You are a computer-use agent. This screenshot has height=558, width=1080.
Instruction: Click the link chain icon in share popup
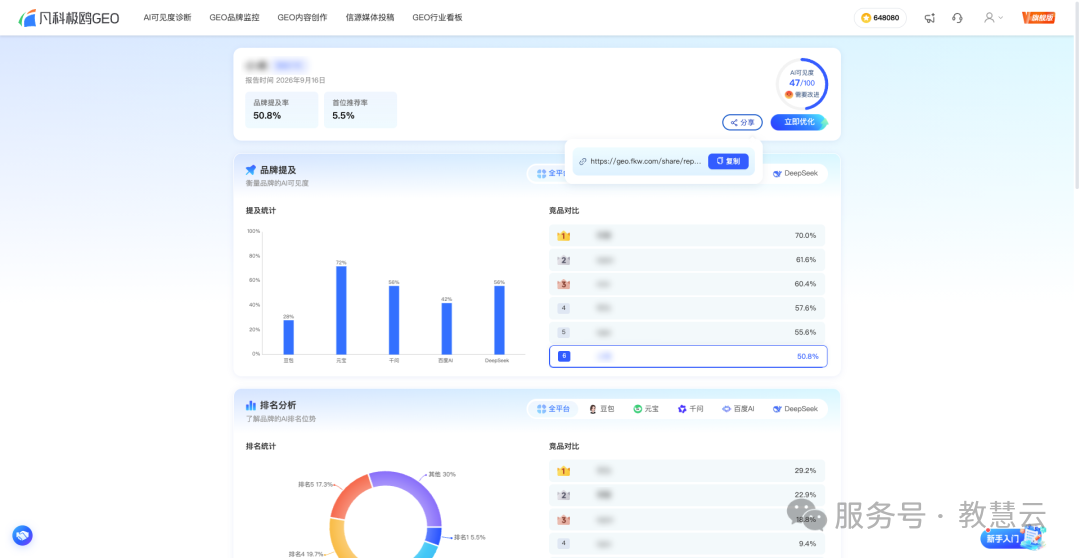coord(583,161)
